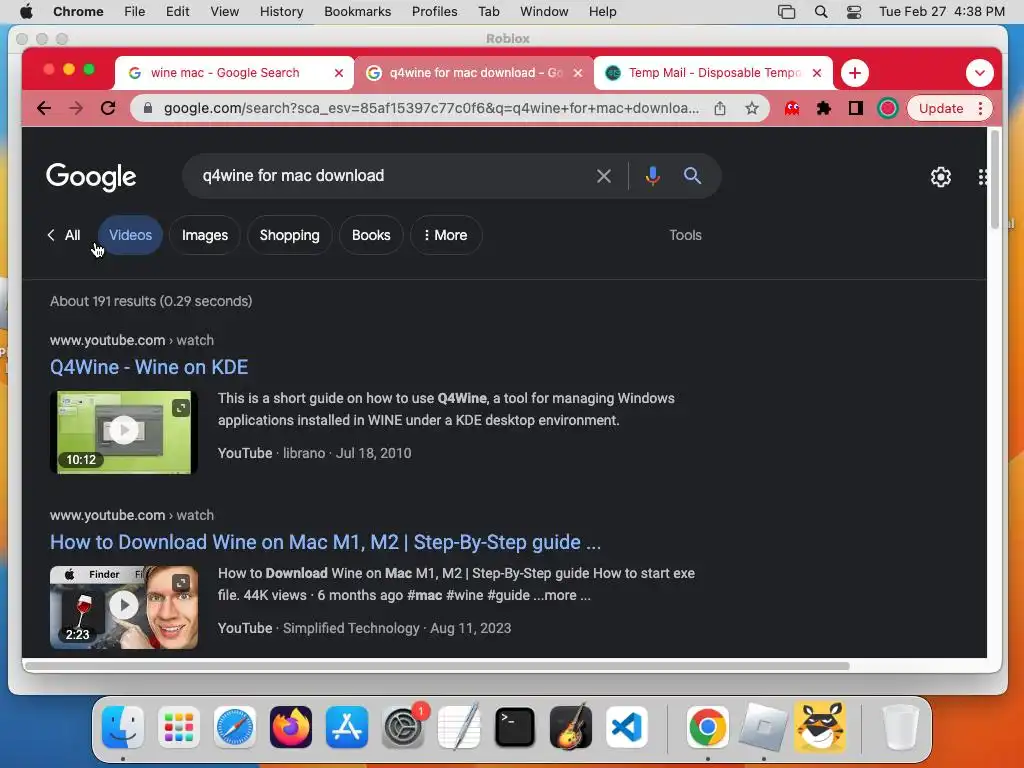Switch to the wine mac Google Search tab
The height and width of the screenshot is (768, 1024).
point(225,72)
